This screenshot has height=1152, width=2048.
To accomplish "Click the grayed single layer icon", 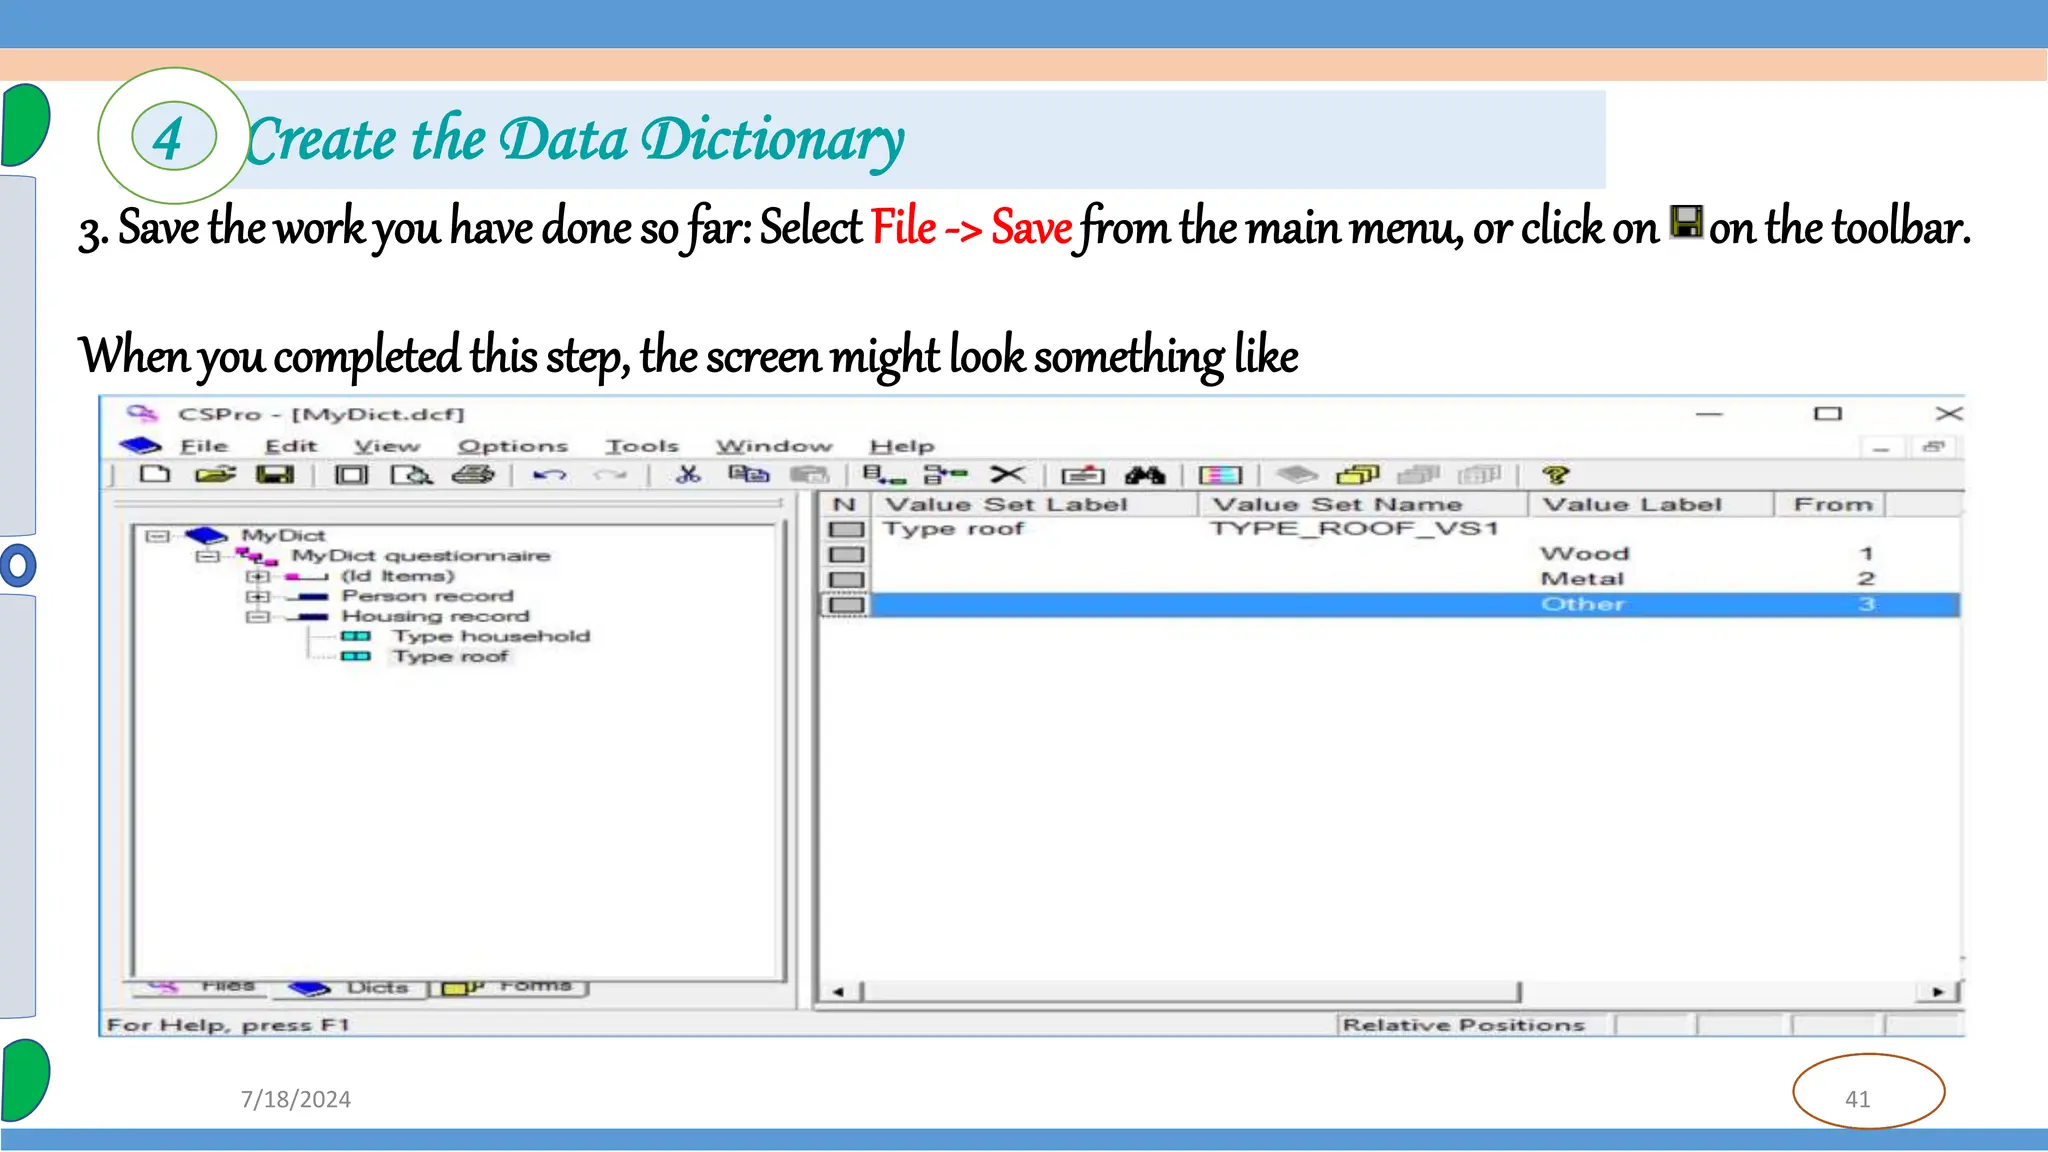I will click(1297, 474).
